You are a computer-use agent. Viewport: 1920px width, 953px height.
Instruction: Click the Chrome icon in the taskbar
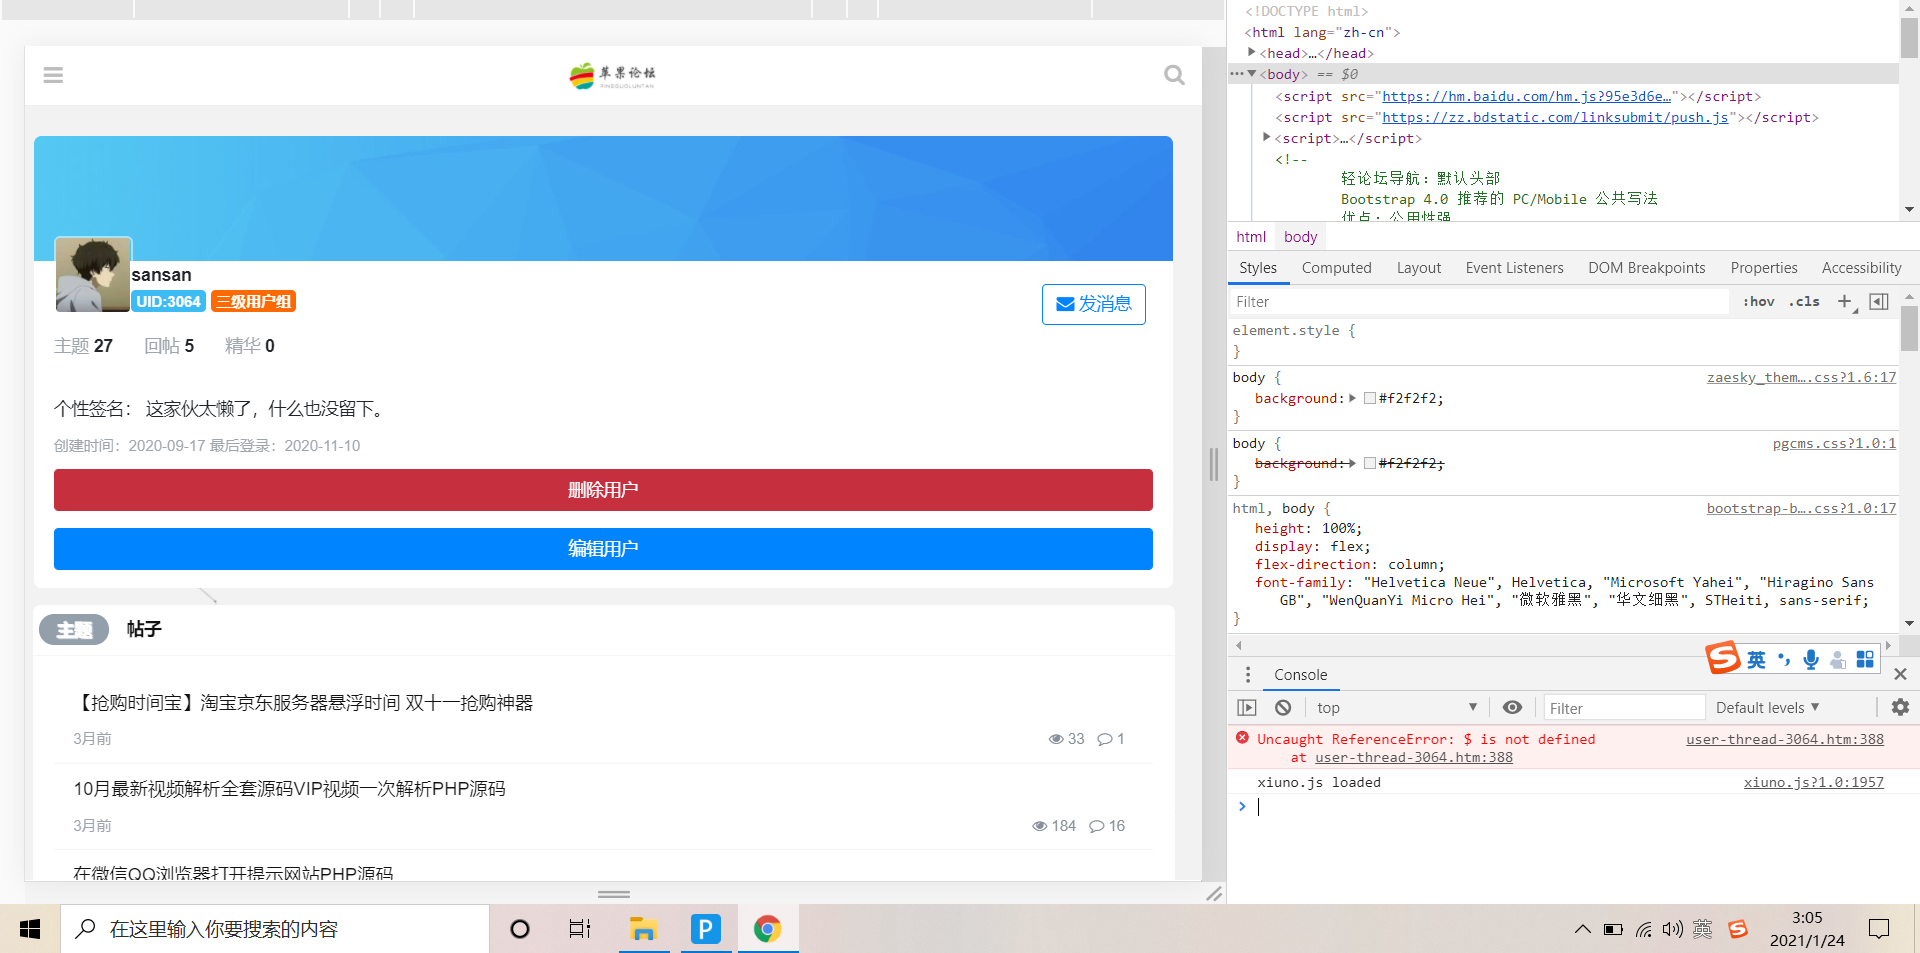(x=767, y=929)
